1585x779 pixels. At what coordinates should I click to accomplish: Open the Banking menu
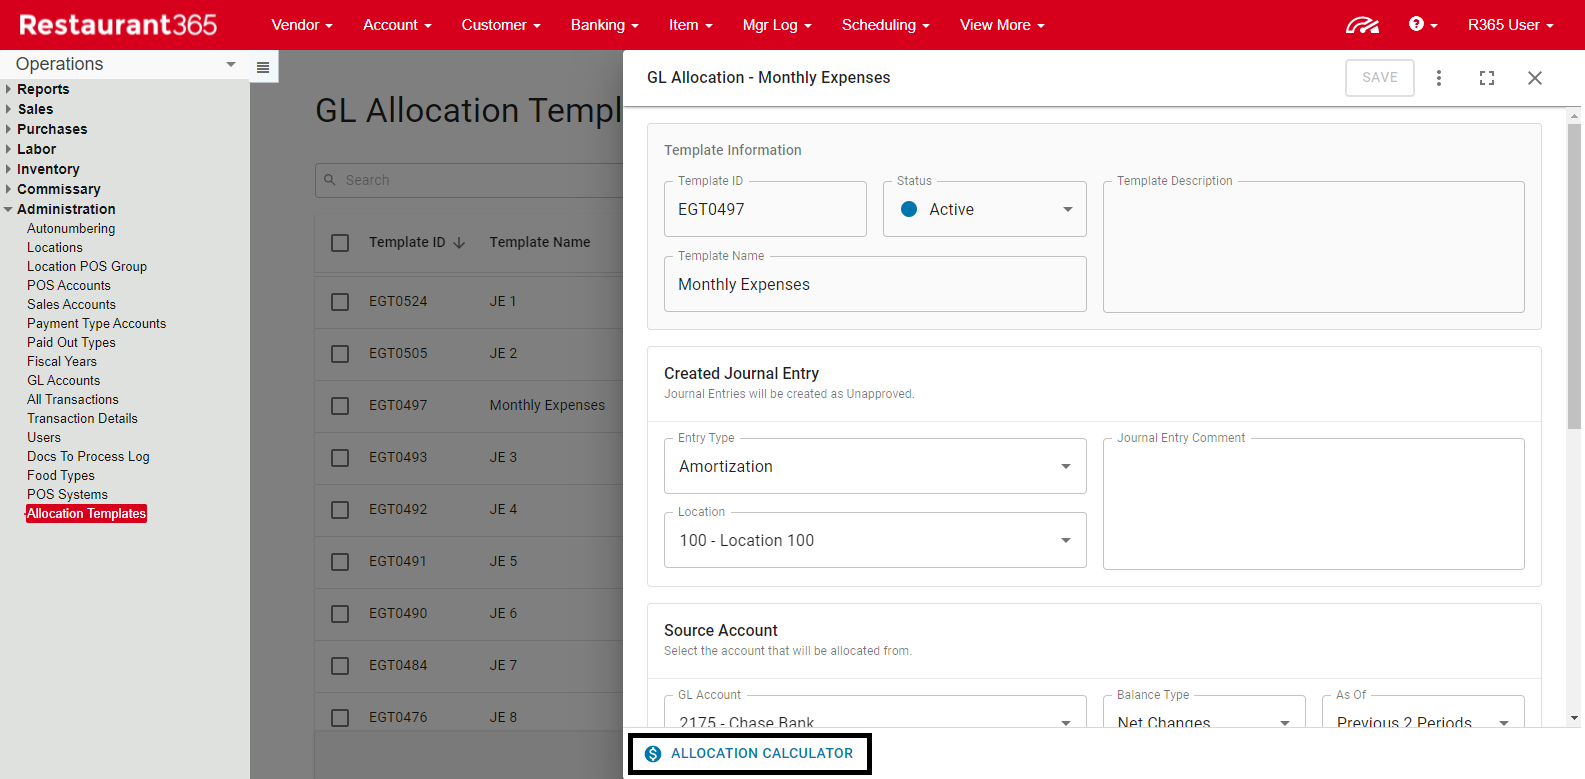coord(604,25)
